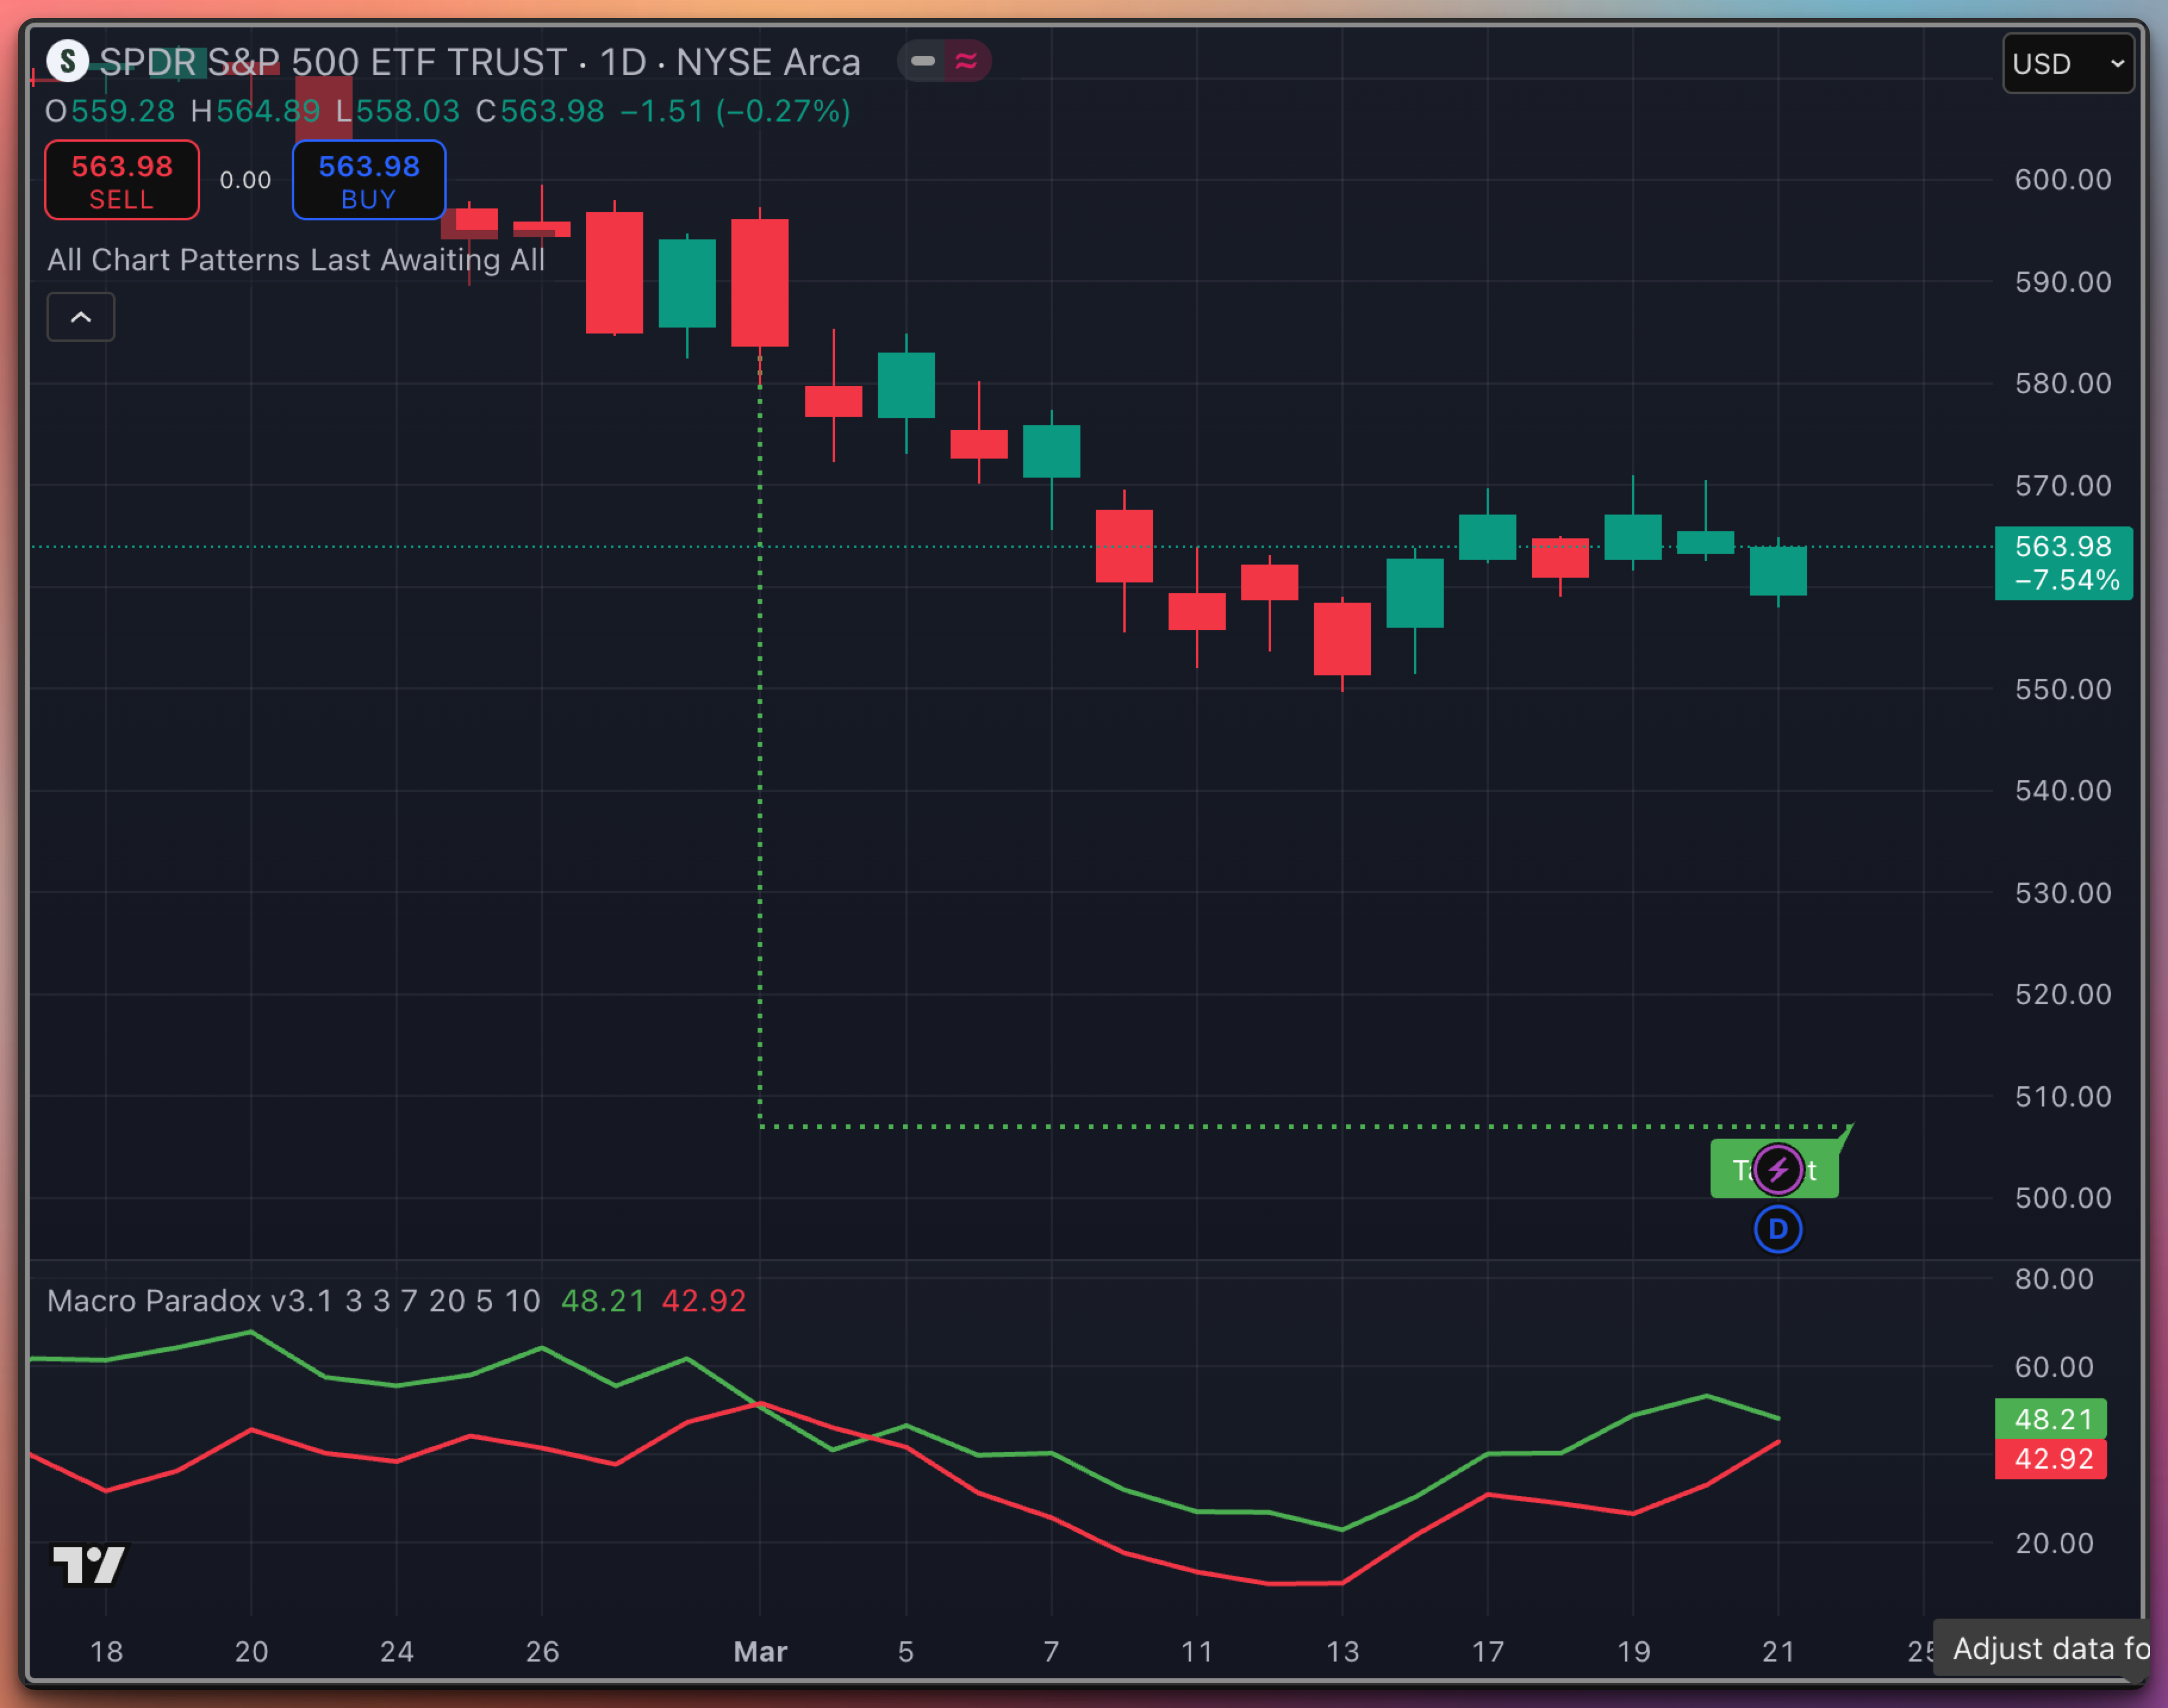Click the O559.28 open value in header
The image size is (2168, 1708).
click(110, 111)
